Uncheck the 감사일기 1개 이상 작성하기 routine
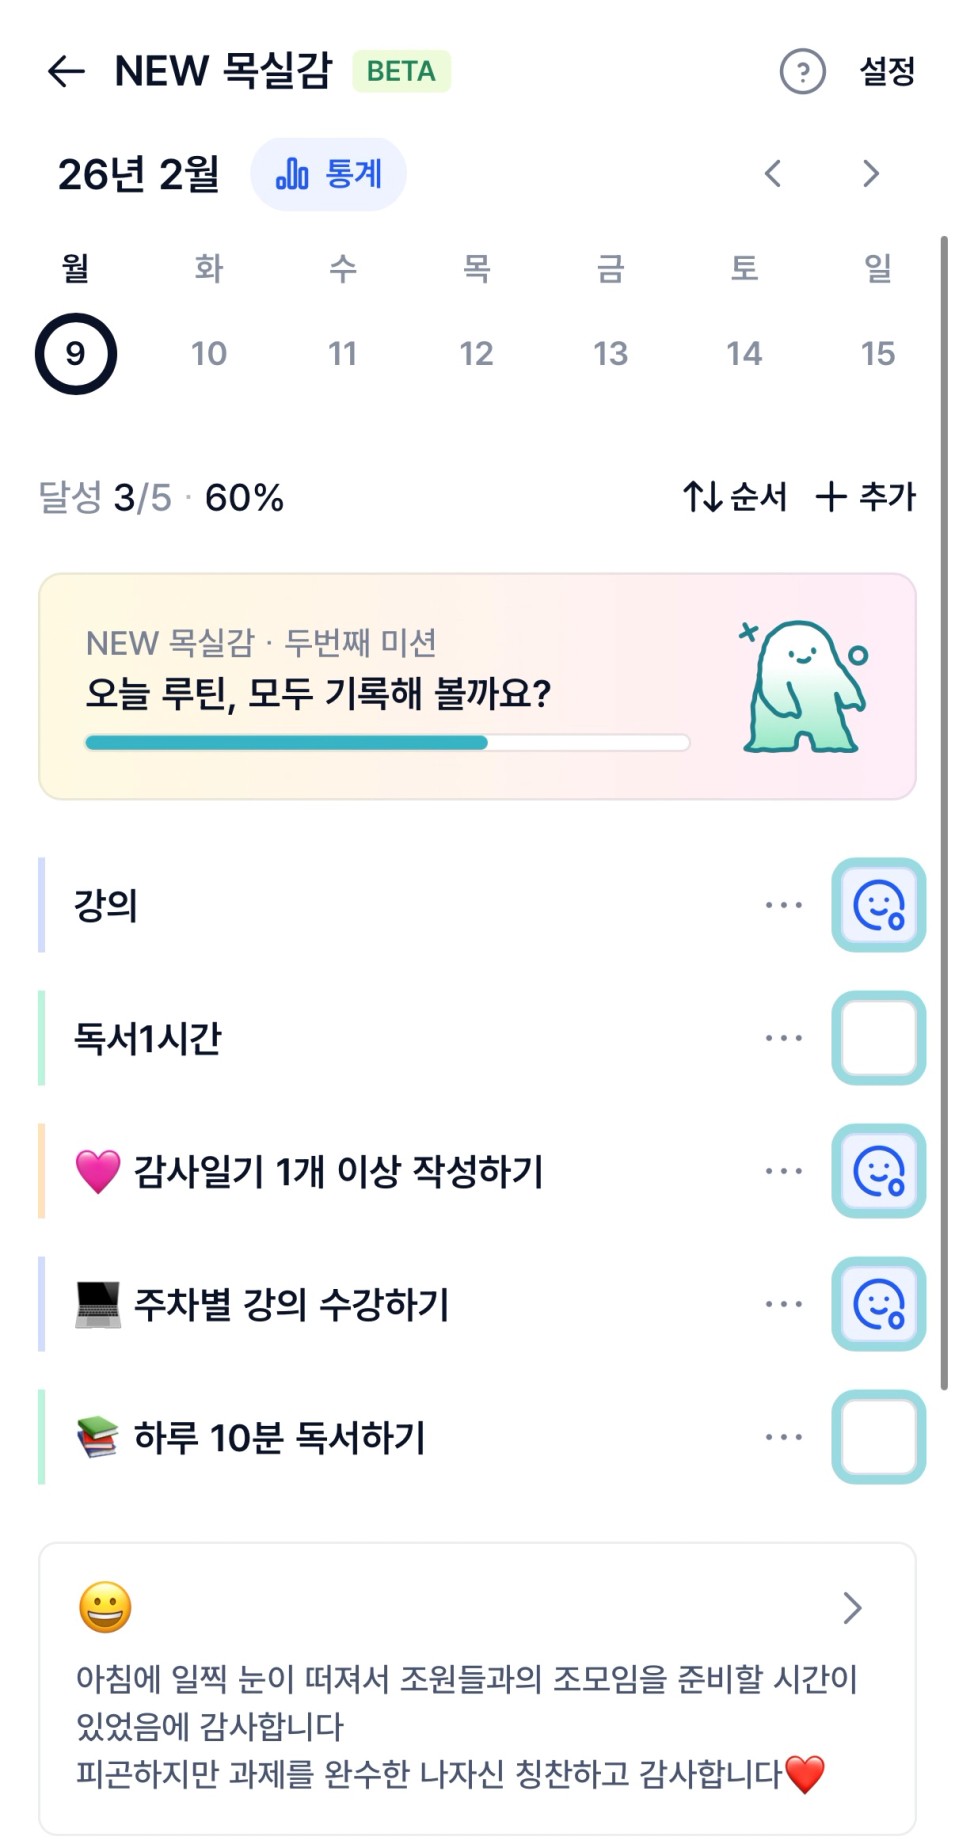Image resolution: width=955 pixels, height=1844 pixels. click(x=878, y=1171)
